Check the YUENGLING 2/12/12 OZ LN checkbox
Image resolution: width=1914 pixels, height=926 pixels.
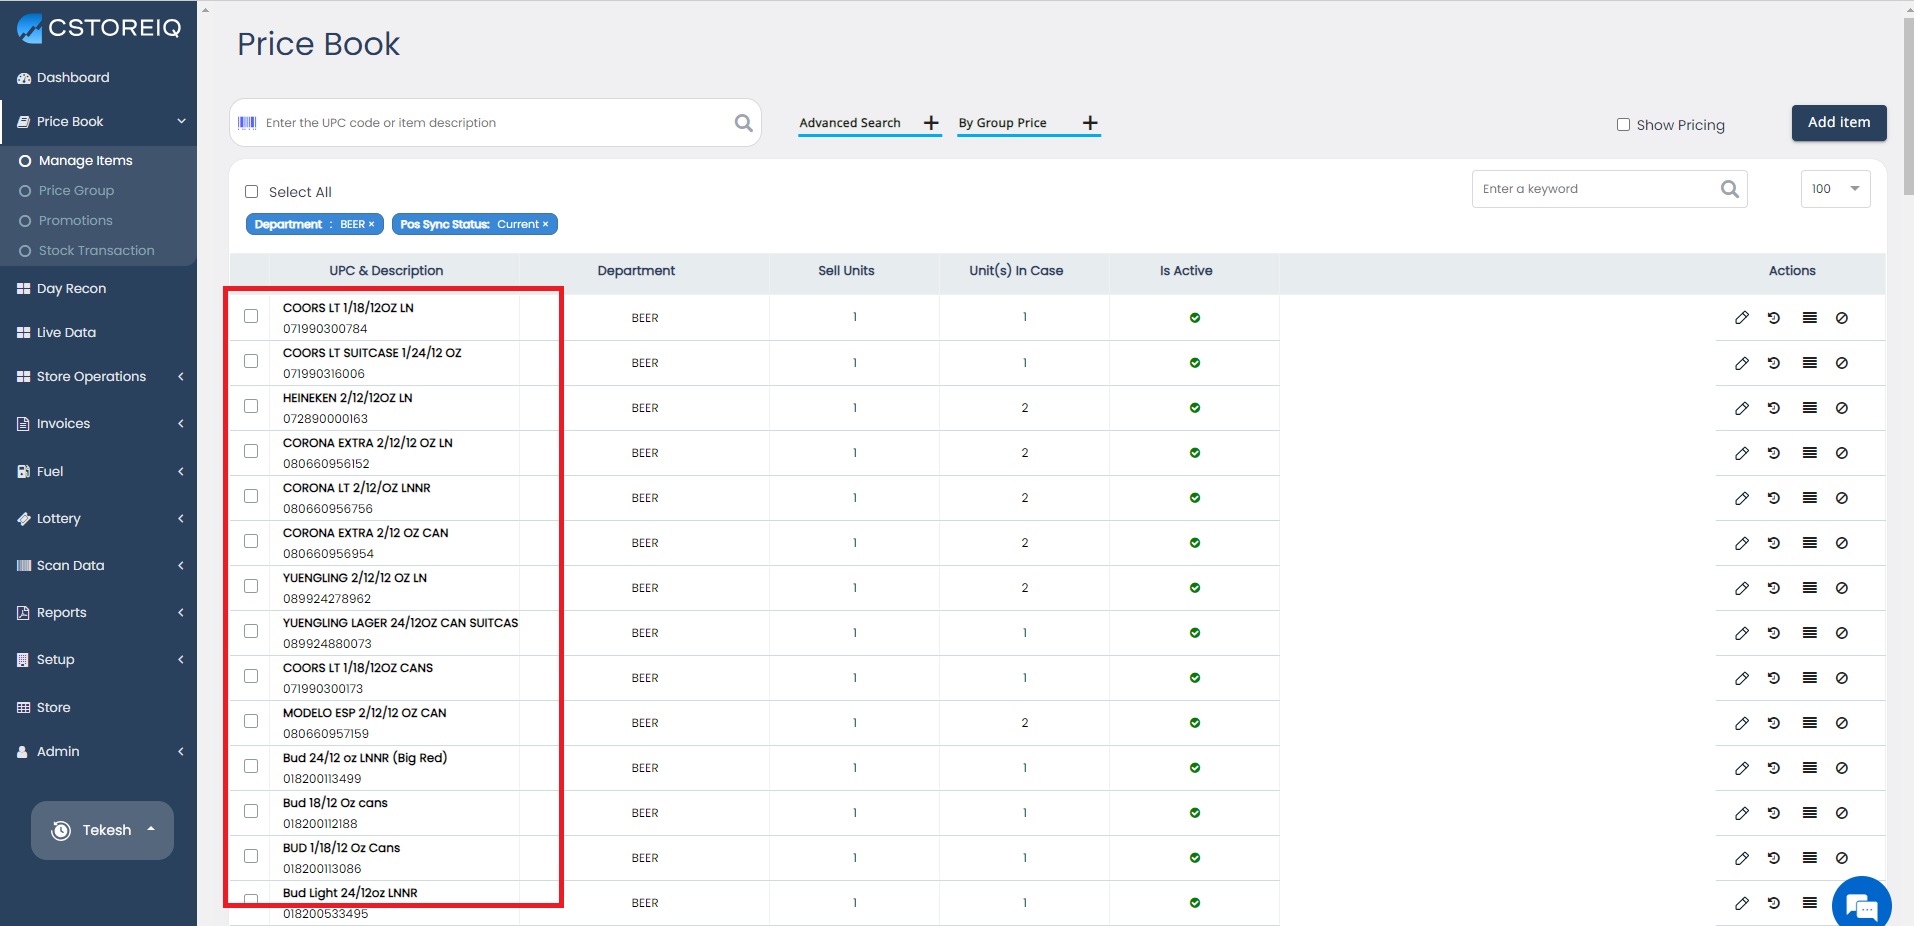[251, 586]
